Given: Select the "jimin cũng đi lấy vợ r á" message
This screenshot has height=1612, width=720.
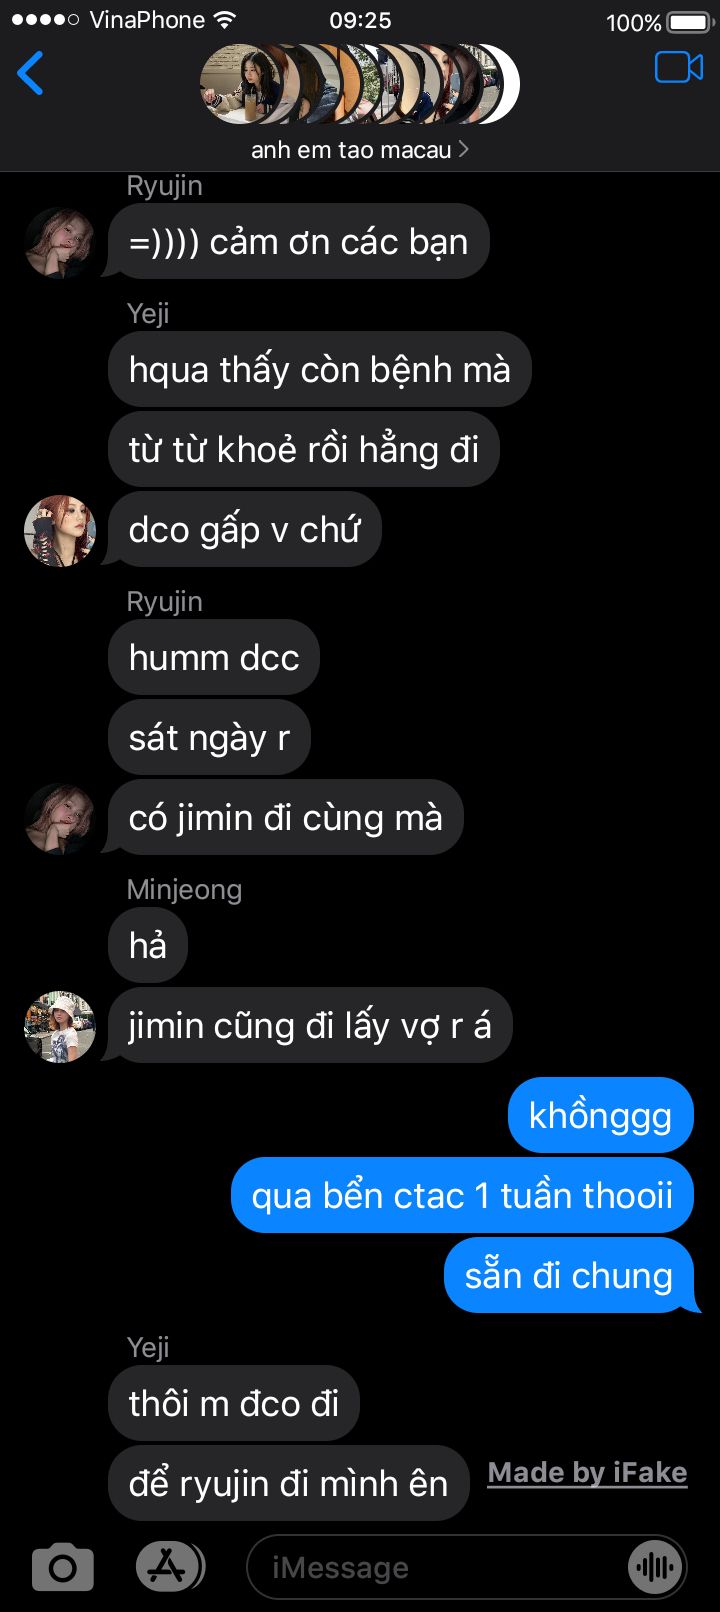Looking at the screenshot, I should click(310, 1025).
